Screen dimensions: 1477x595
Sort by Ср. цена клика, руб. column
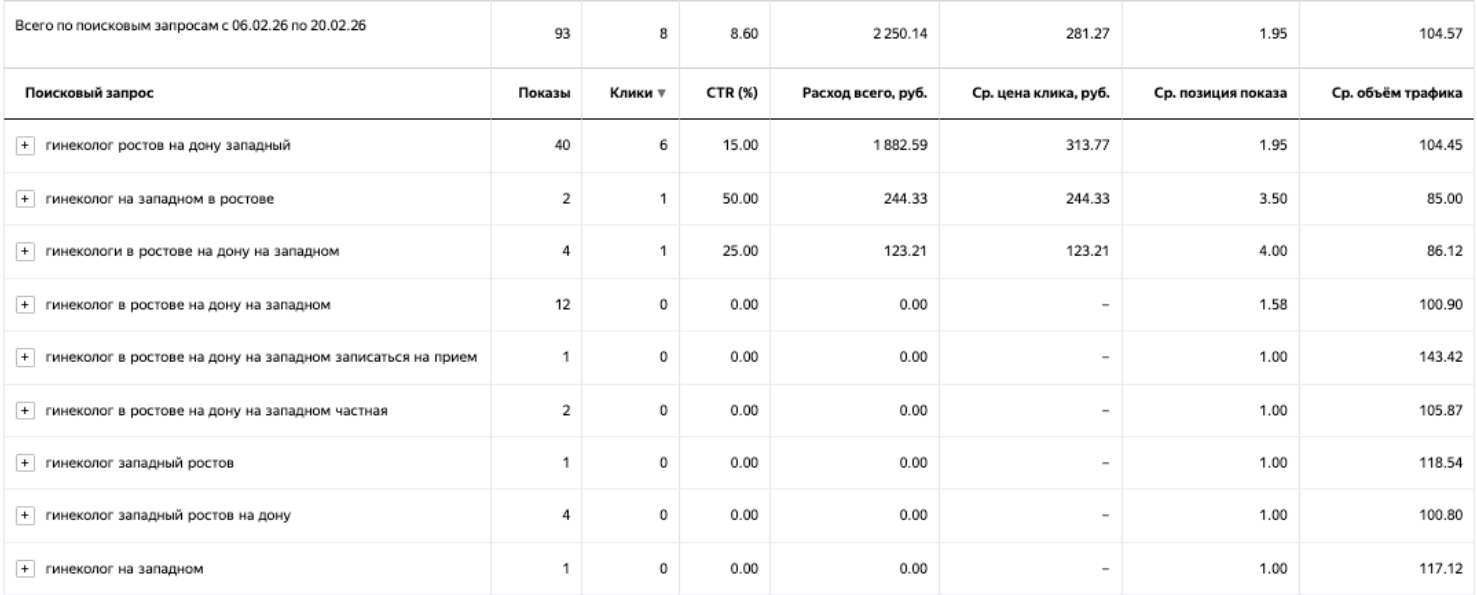pyautogui.click(x=1045, y=94)
